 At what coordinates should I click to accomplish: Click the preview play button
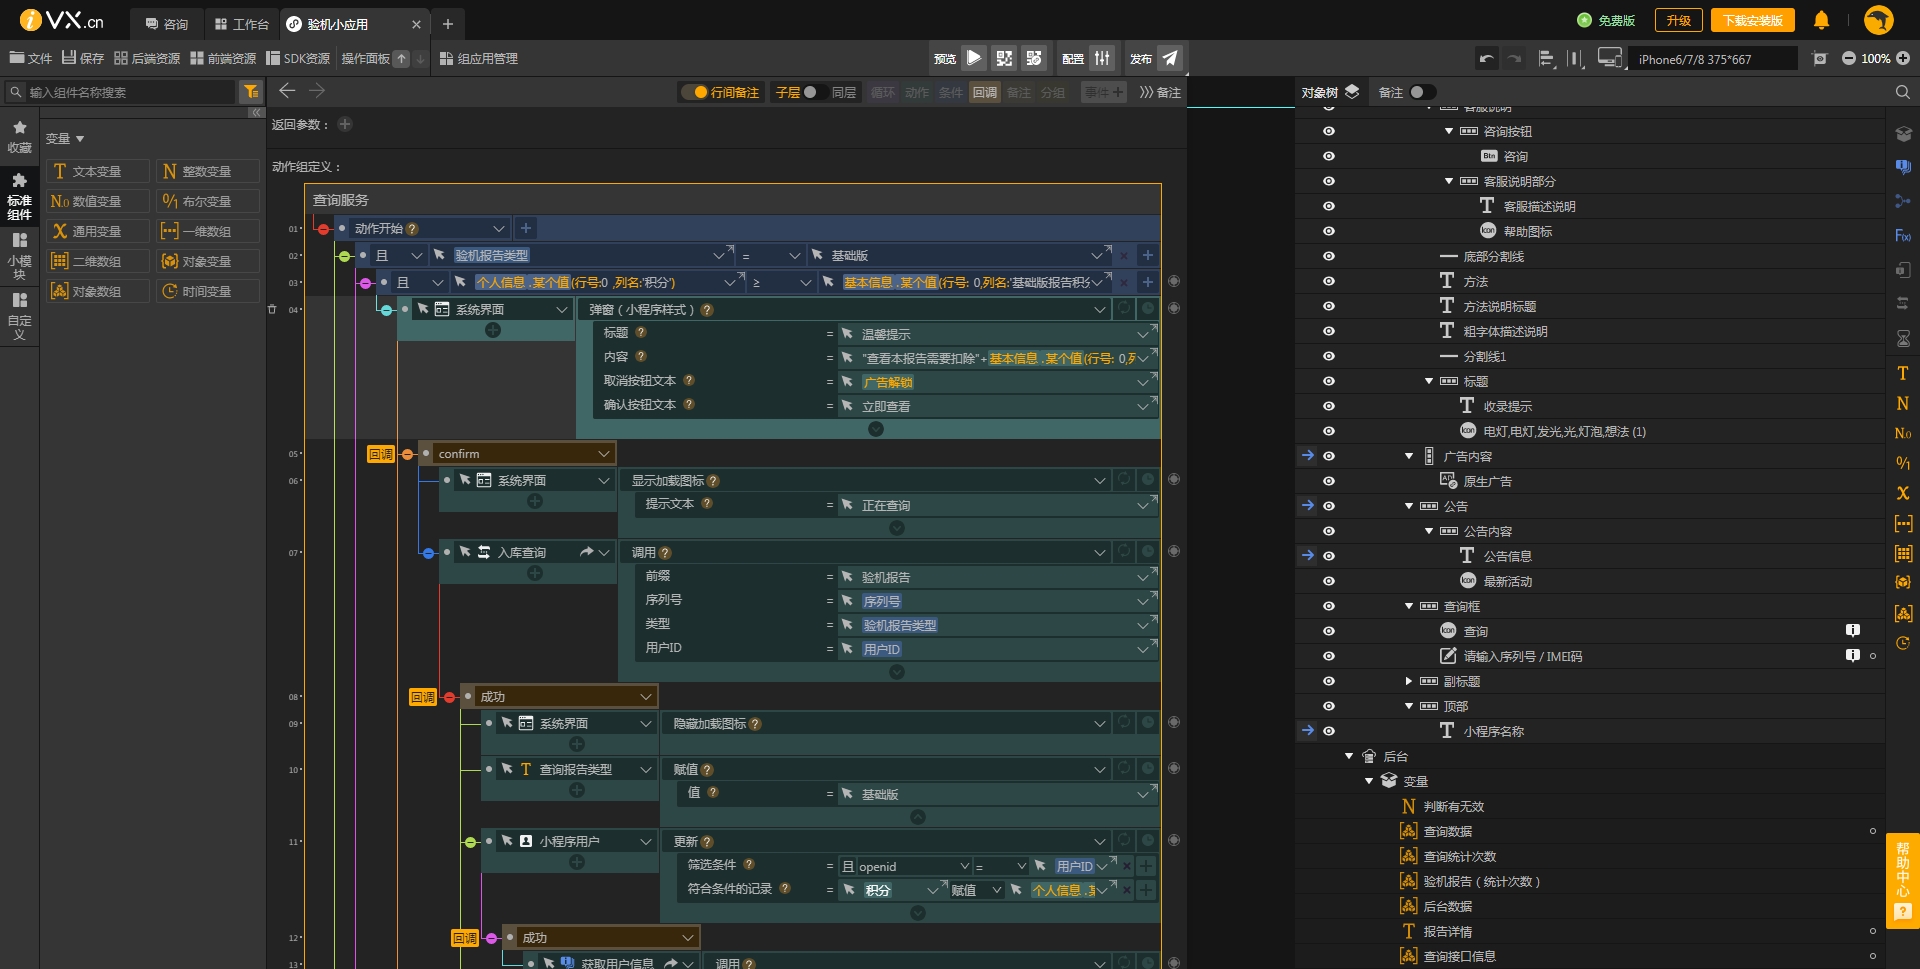tap(974, 58)
